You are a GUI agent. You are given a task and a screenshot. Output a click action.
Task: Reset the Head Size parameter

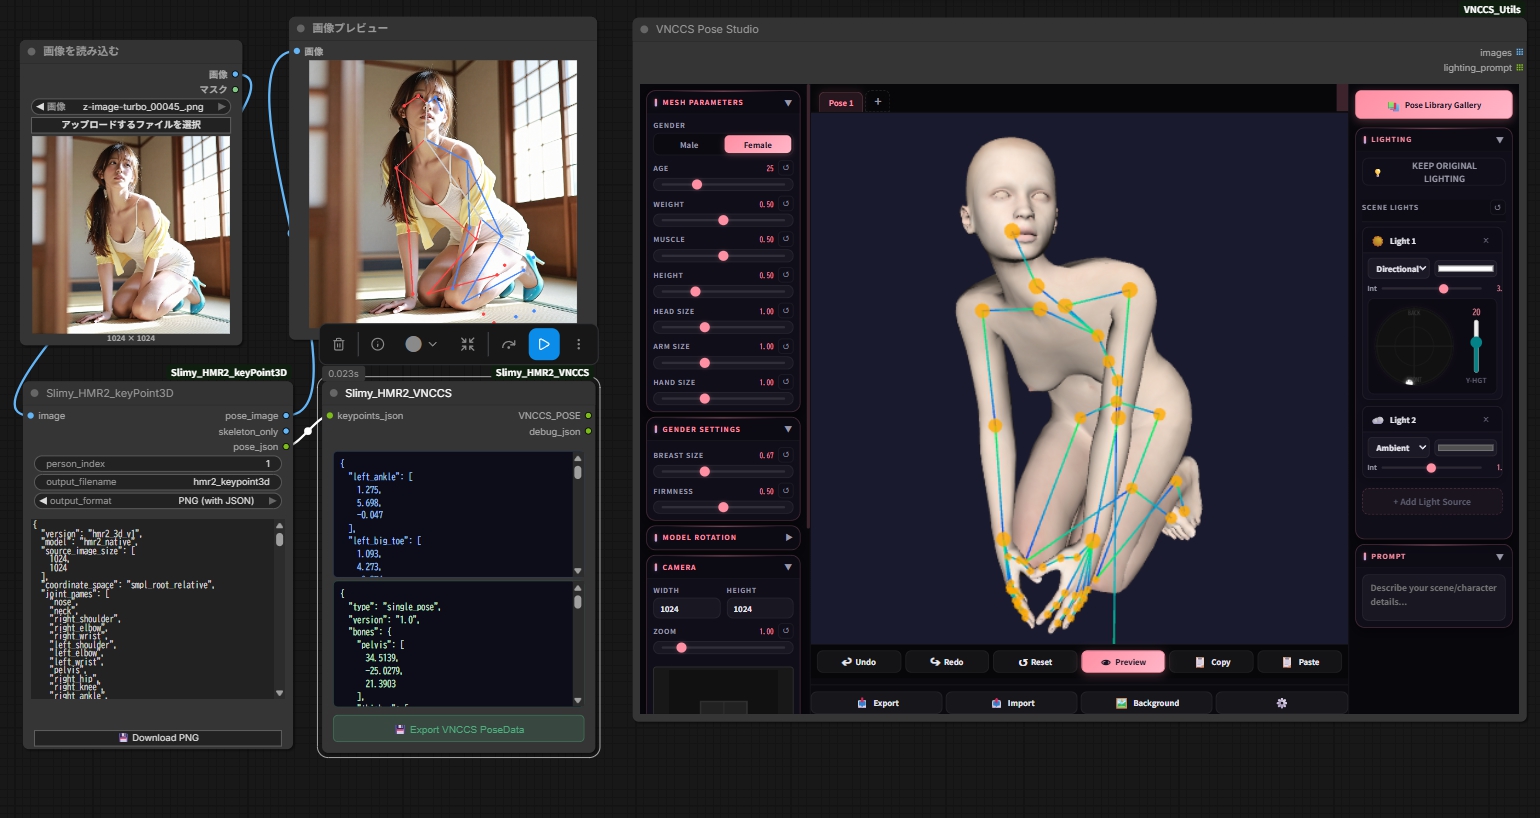(786, 311)
